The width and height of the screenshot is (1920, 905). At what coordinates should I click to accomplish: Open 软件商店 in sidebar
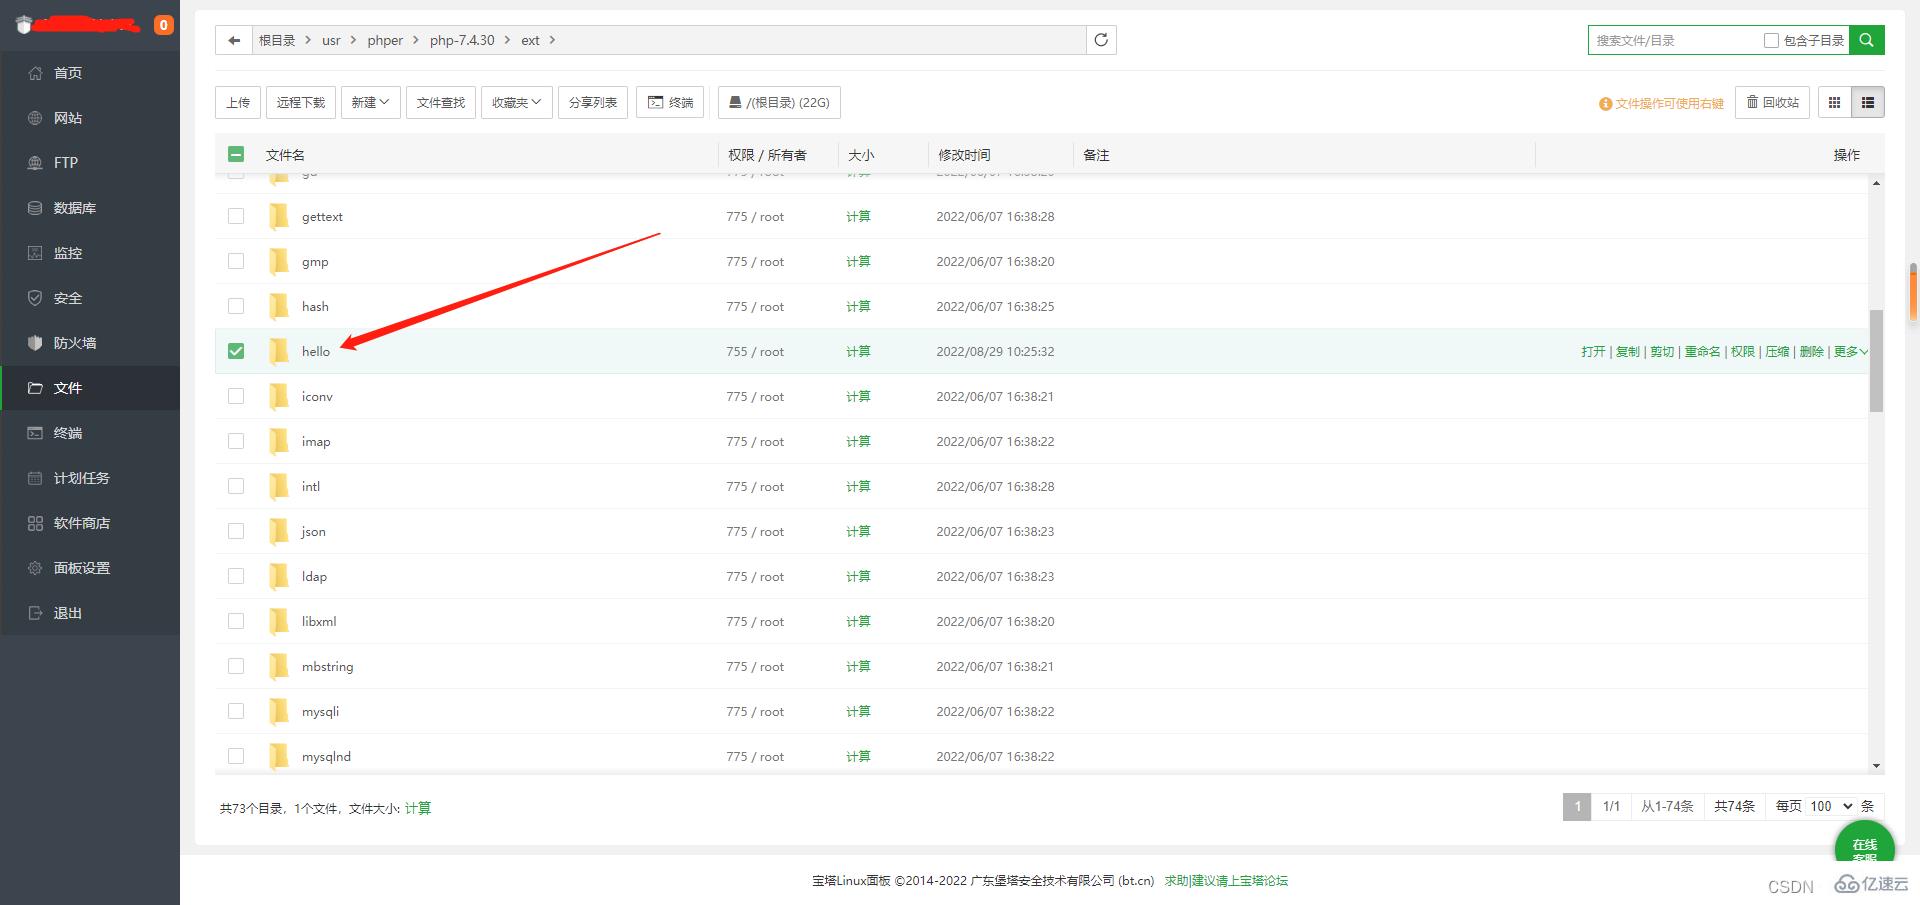tap(90, 523)
